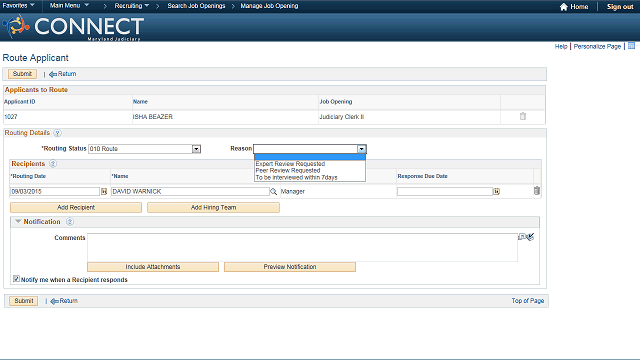Click the Home icon in header
The image size is (640, 360).
pos(564,7)
